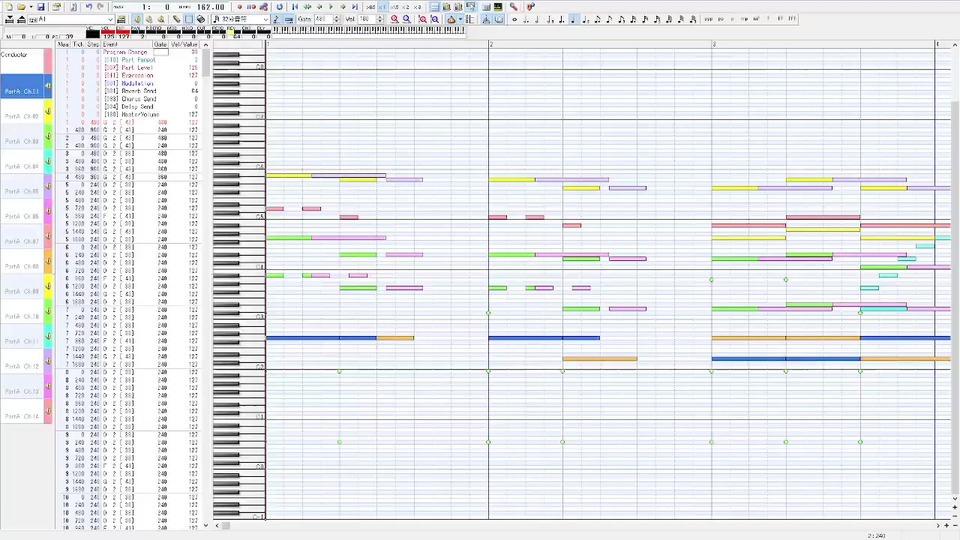Click the Gate value stepper arrows
The height and width of the screenshot is (540, 960).
coord(337,19)
